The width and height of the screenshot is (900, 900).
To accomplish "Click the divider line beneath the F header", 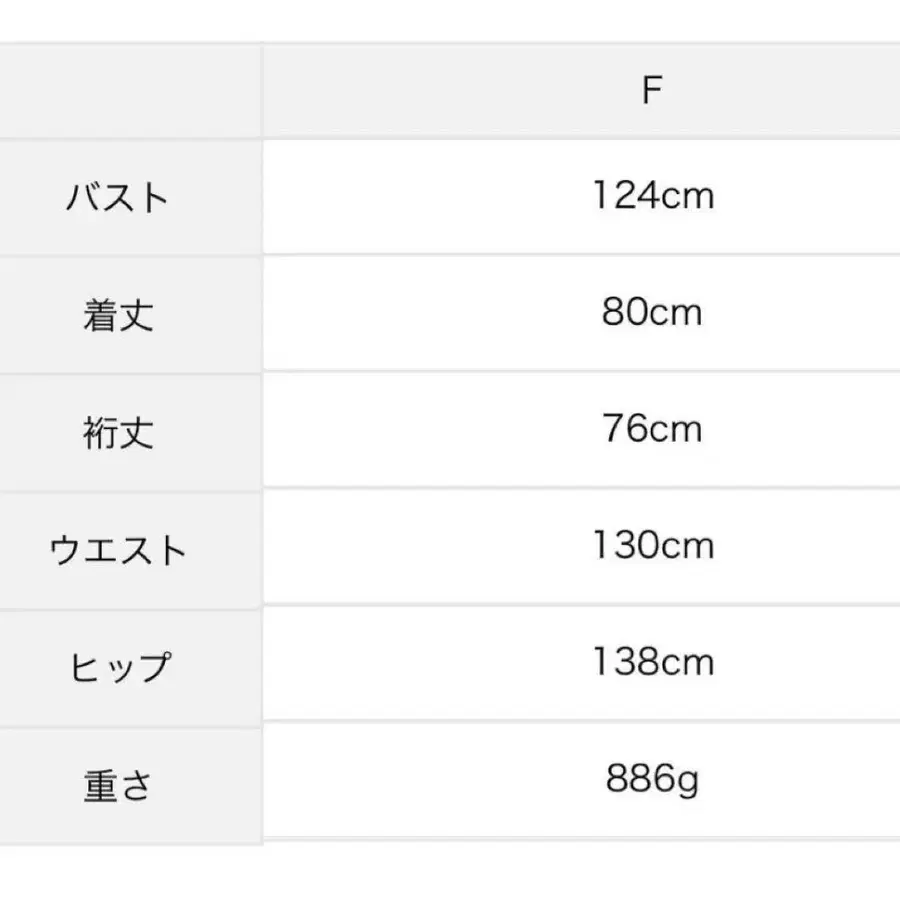I will [x=580, y=138].
